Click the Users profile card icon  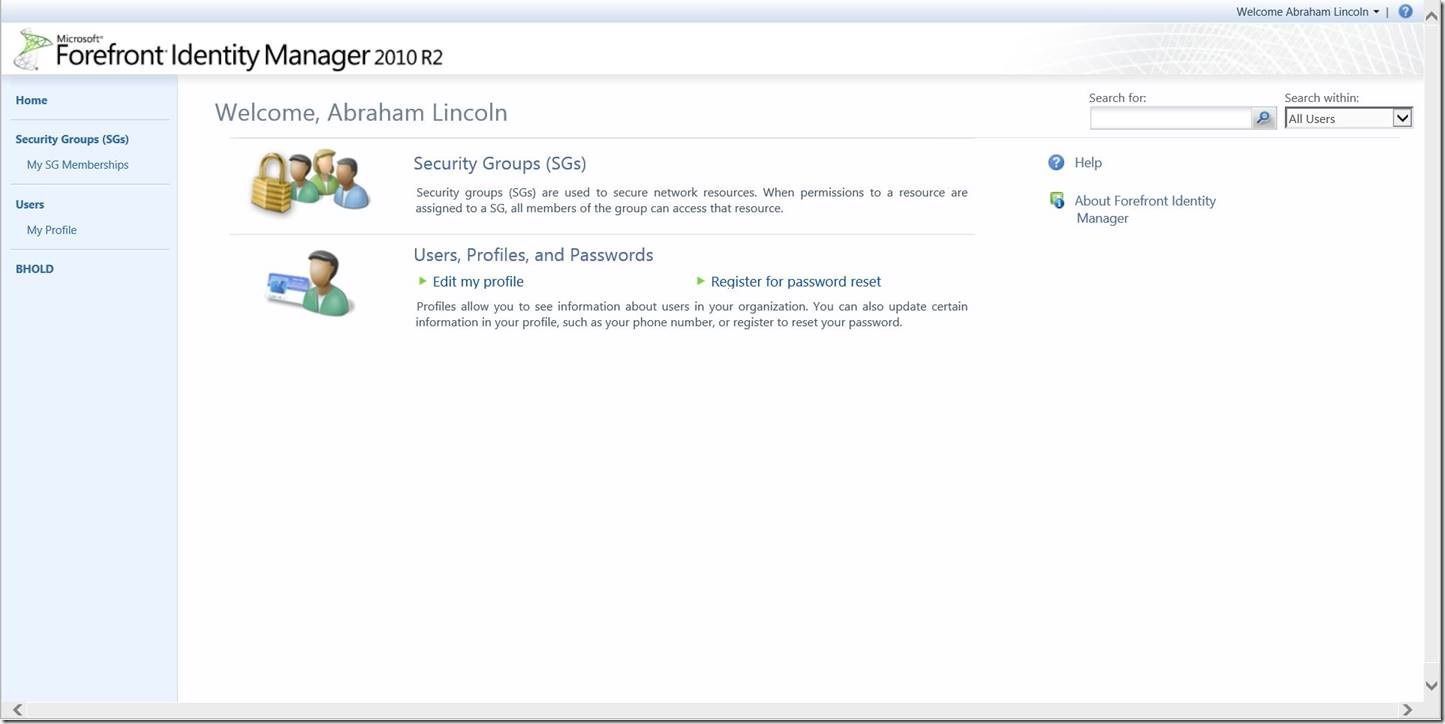click(311, 284)
